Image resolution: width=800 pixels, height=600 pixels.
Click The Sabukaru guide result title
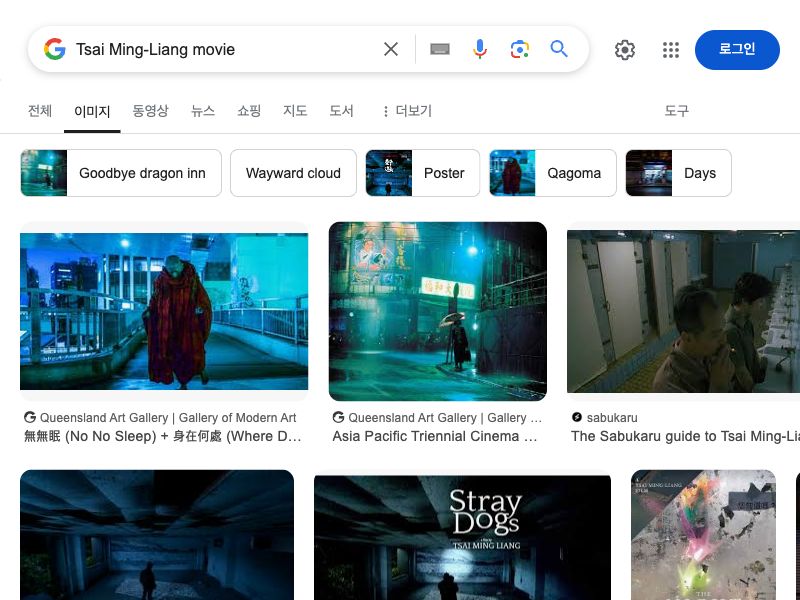685,436
